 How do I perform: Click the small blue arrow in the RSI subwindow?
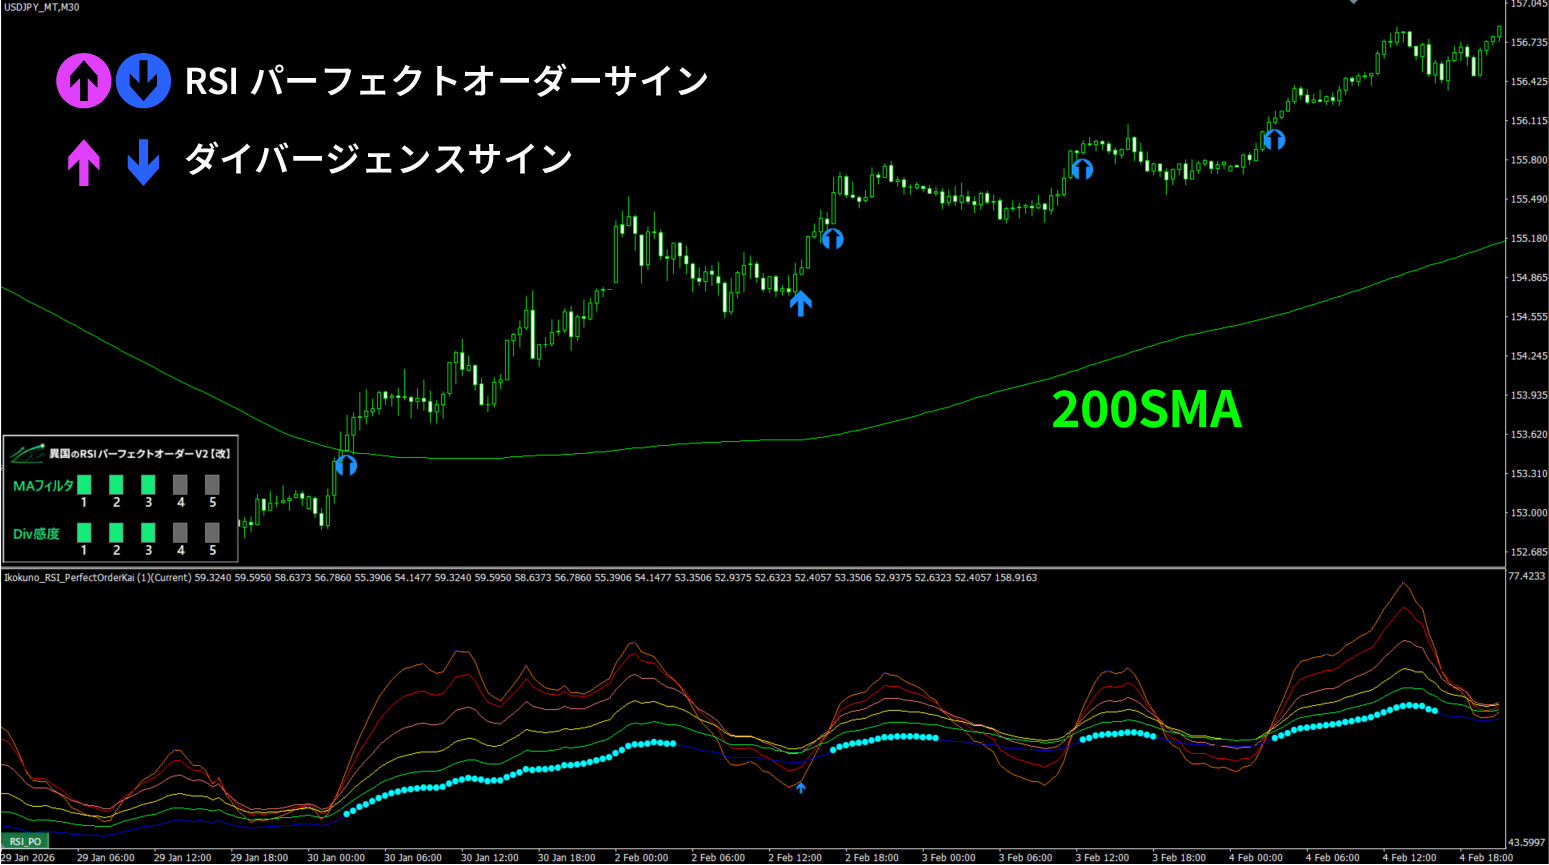click(x=800, y=788)
